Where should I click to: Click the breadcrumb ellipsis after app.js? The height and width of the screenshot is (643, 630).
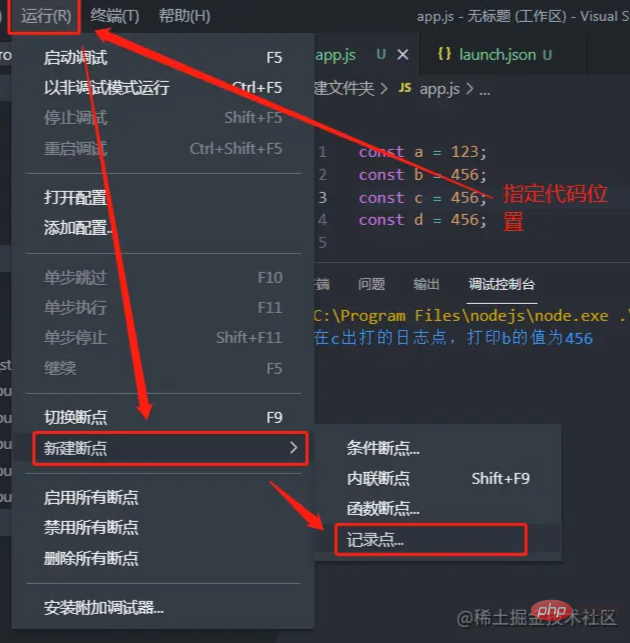485,92
